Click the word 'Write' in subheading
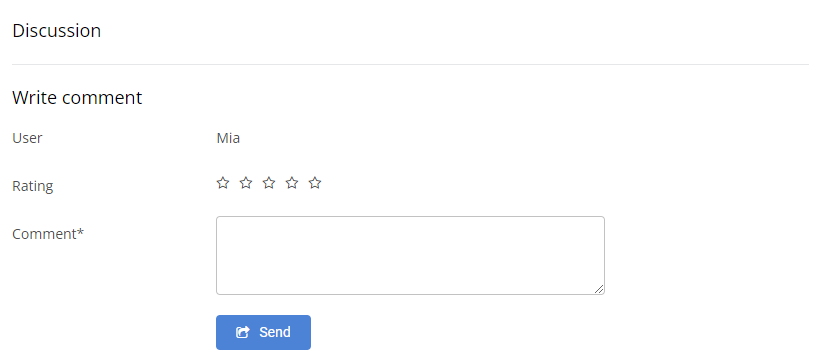This screenshot has width=817, height=360. click(33, 97)
